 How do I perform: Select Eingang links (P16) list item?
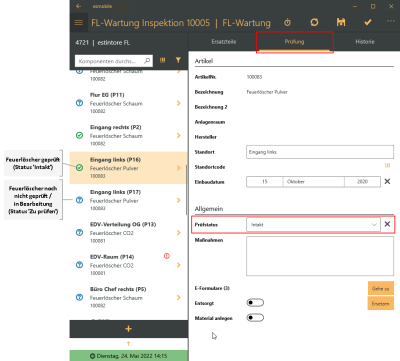click(x=129, y=168)
